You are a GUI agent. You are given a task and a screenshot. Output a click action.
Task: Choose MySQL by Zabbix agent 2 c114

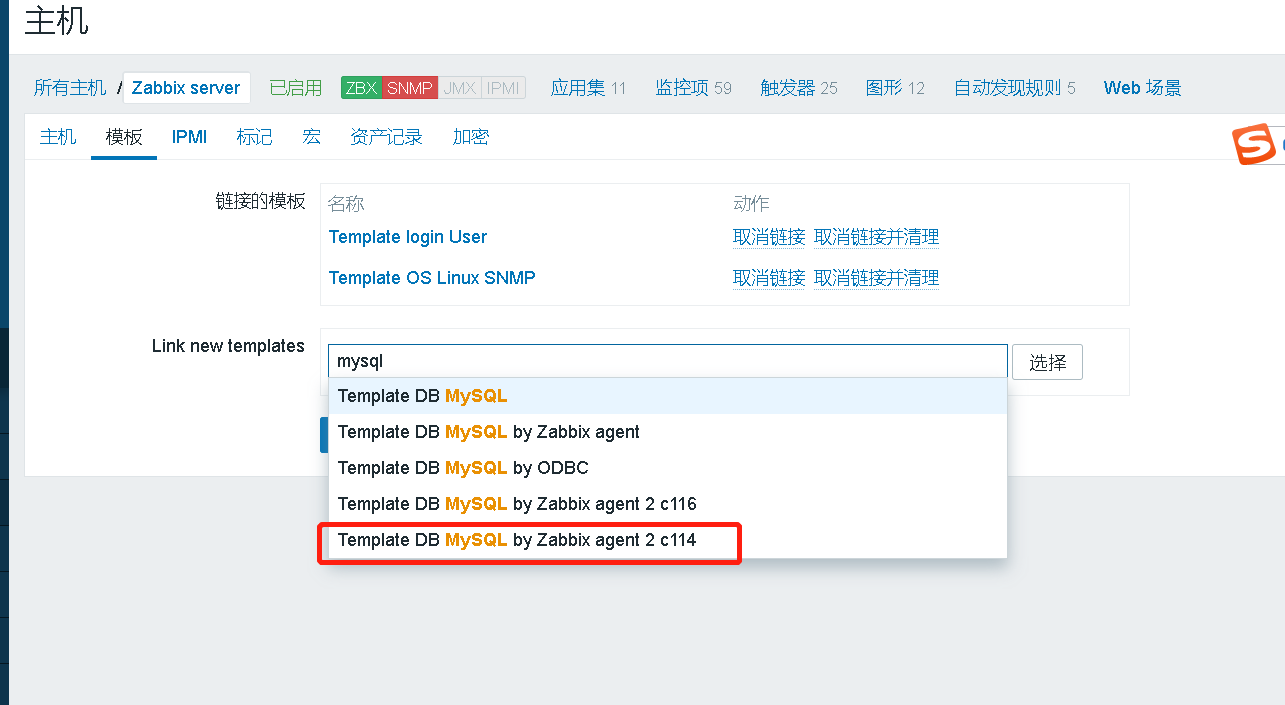(517, 540)
